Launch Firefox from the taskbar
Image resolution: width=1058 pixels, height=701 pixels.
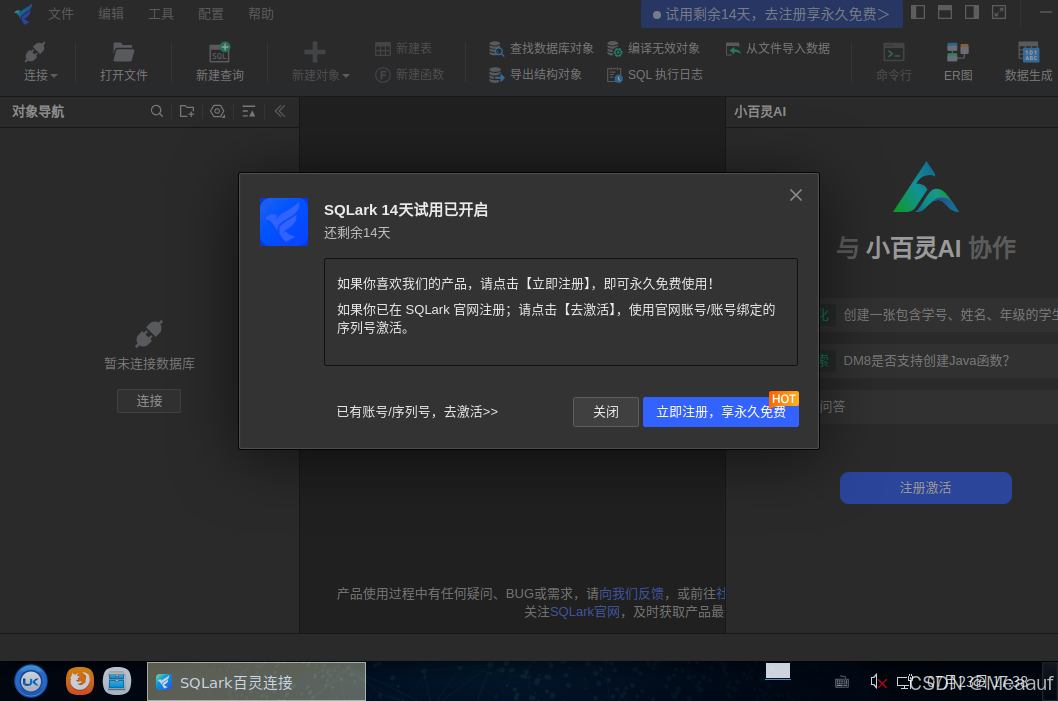point(80,681)
